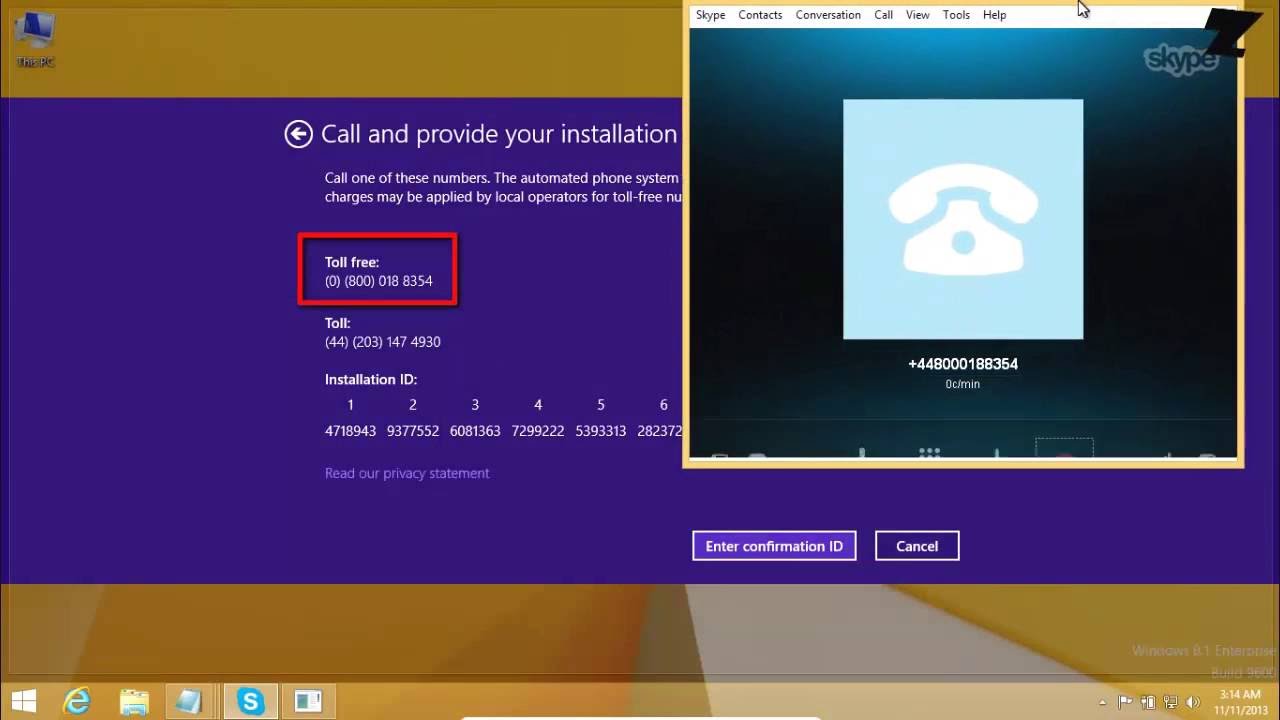Open the Help menu in Skype

[x=994, y=15]
